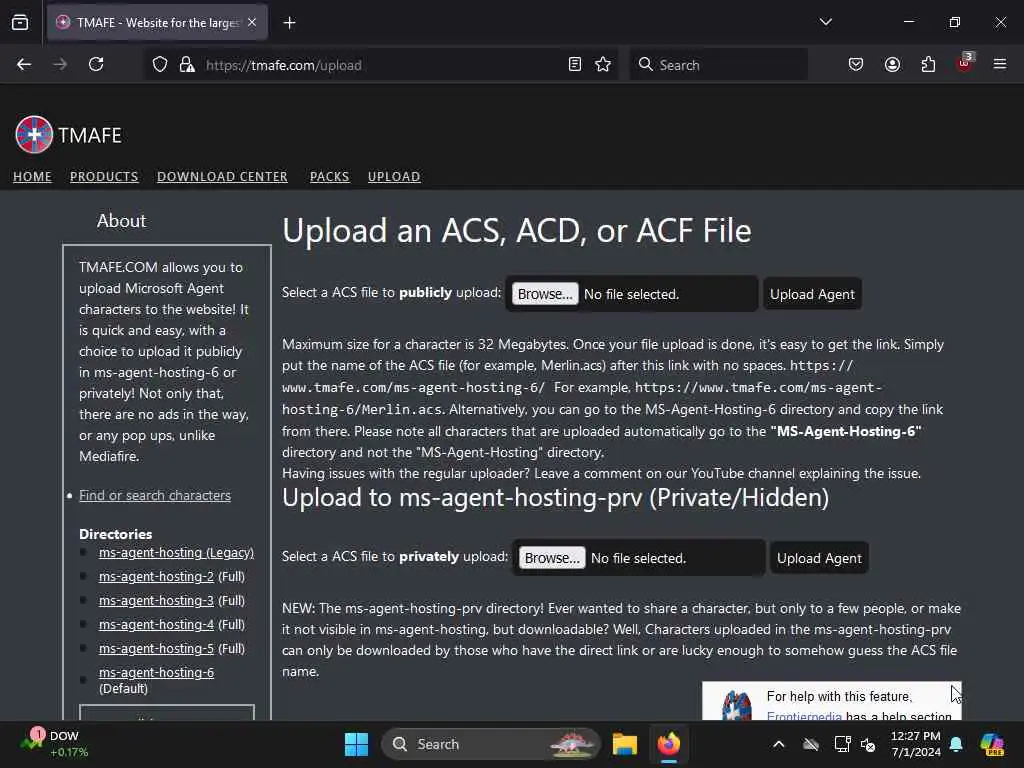Toggle reader view icon
The width and height of the screenshot is (1024, 768).
tap(575, 65)
